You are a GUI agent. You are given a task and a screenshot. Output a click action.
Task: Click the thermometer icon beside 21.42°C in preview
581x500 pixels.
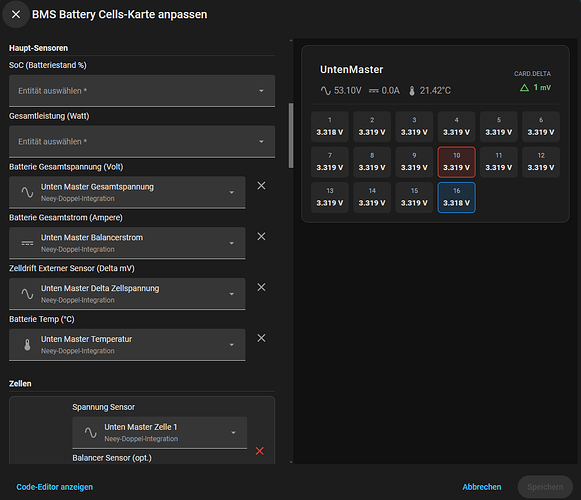tap(412, 91)
